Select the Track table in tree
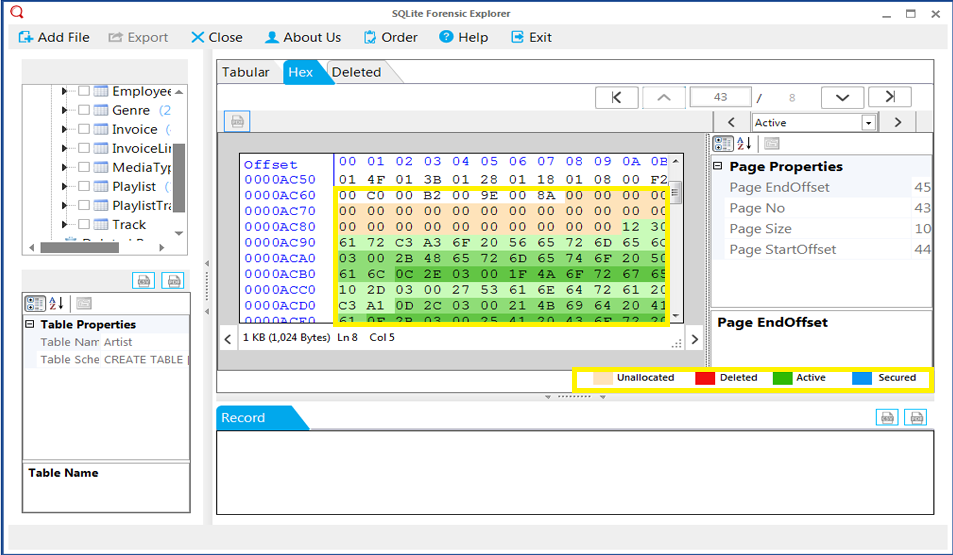 tap(129, 224)
